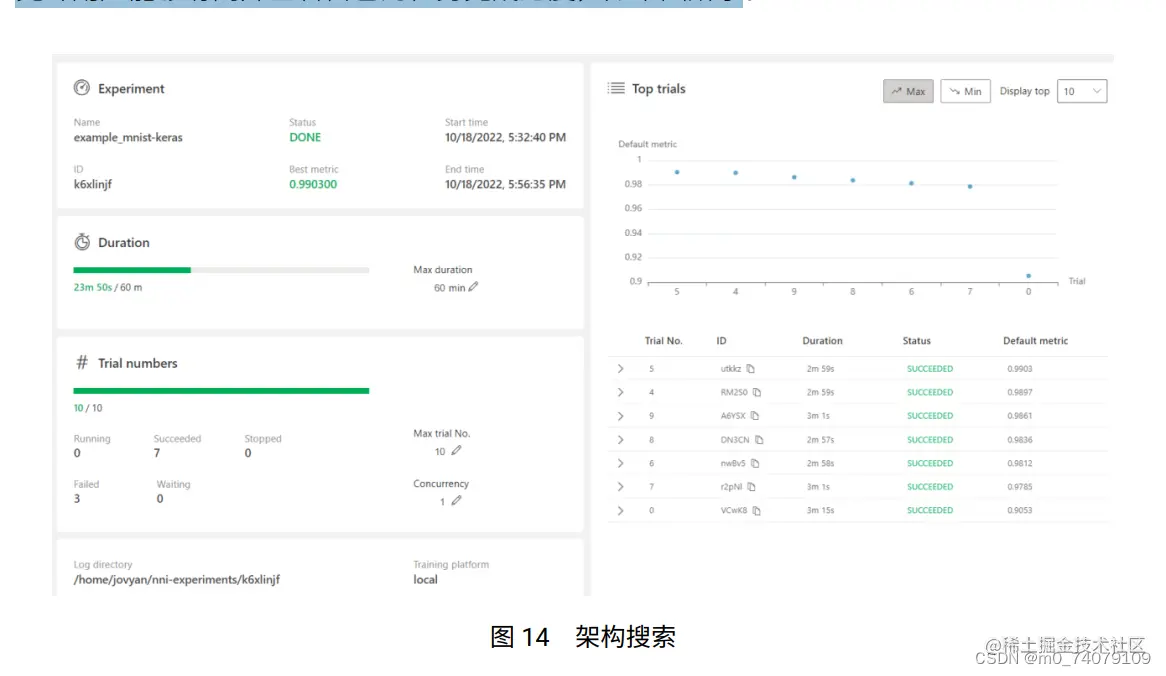Copy trial ID VCwK8
The height and width of the screenshot is (676, 1166).
tap(756, 510)
